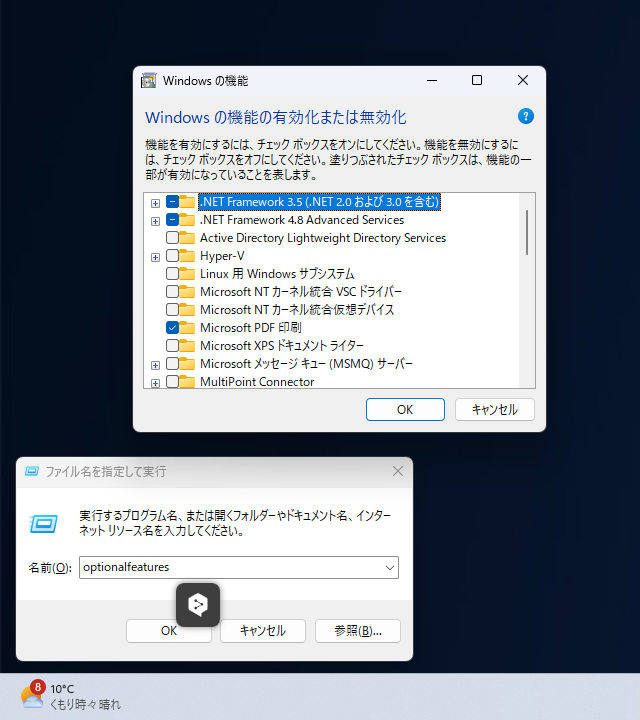
Task: Click the folder icon for Microsoft XPS ドキュメント ライター
Action: tap(187, 345)
